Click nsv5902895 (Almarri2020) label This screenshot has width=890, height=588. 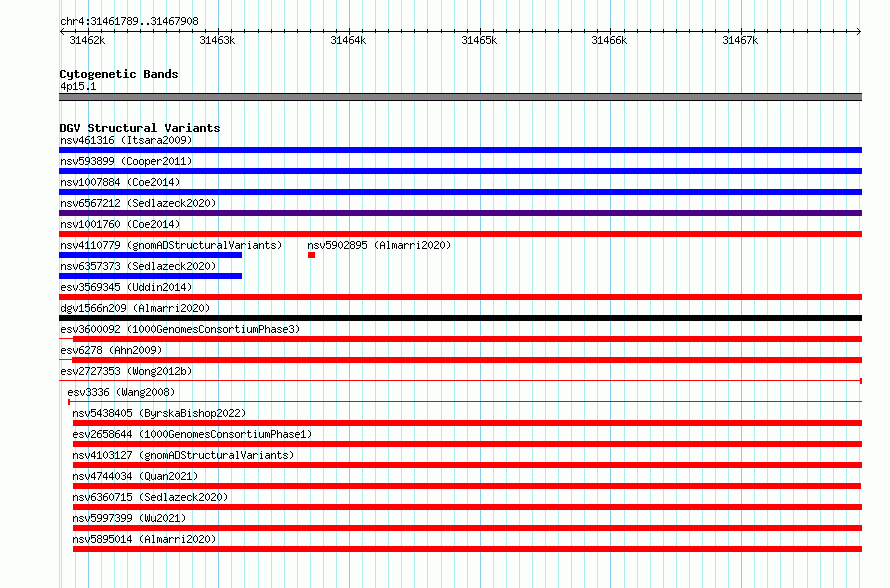click(x=379, y=245)
